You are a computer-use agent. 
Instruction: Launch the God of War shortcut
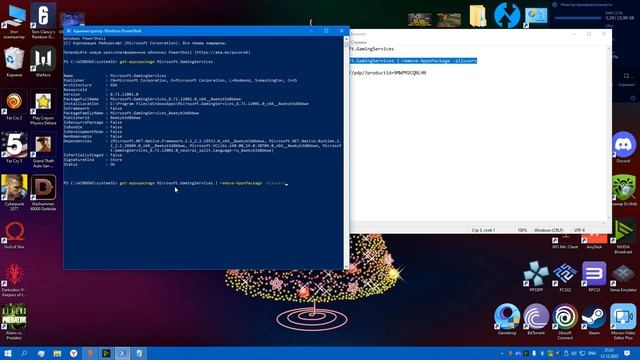pyautogui.click(x=14, y=235)
